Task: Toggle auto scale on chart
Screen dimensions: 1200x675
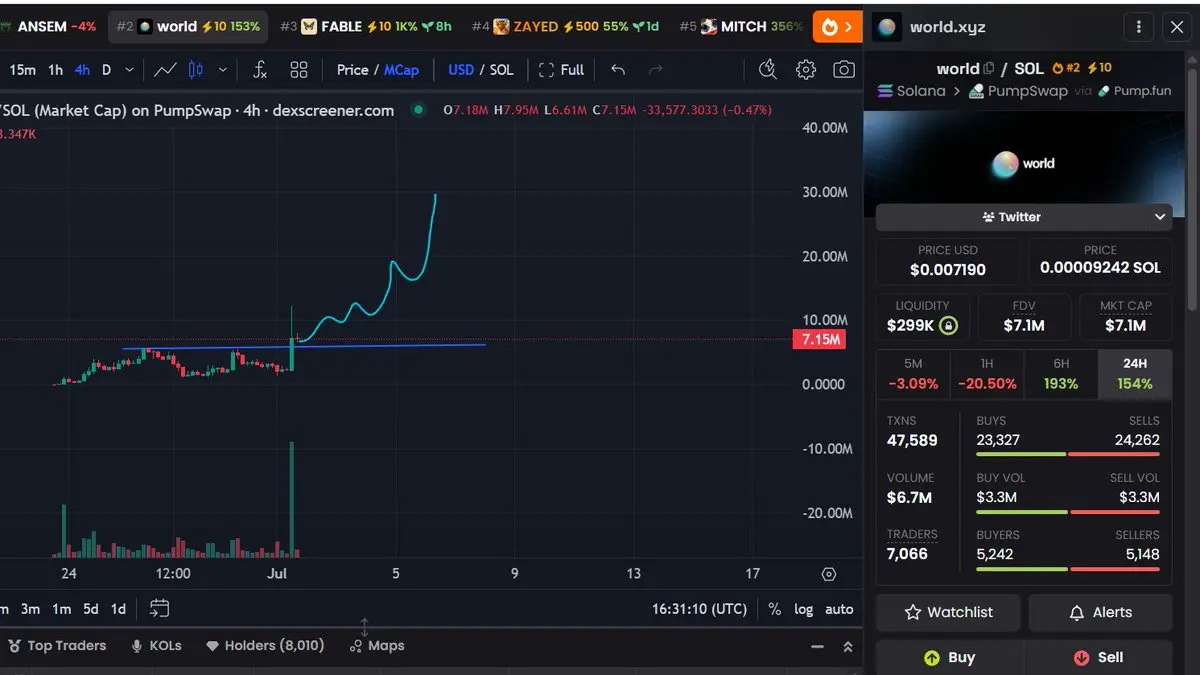Action: [x=839, y=609]
